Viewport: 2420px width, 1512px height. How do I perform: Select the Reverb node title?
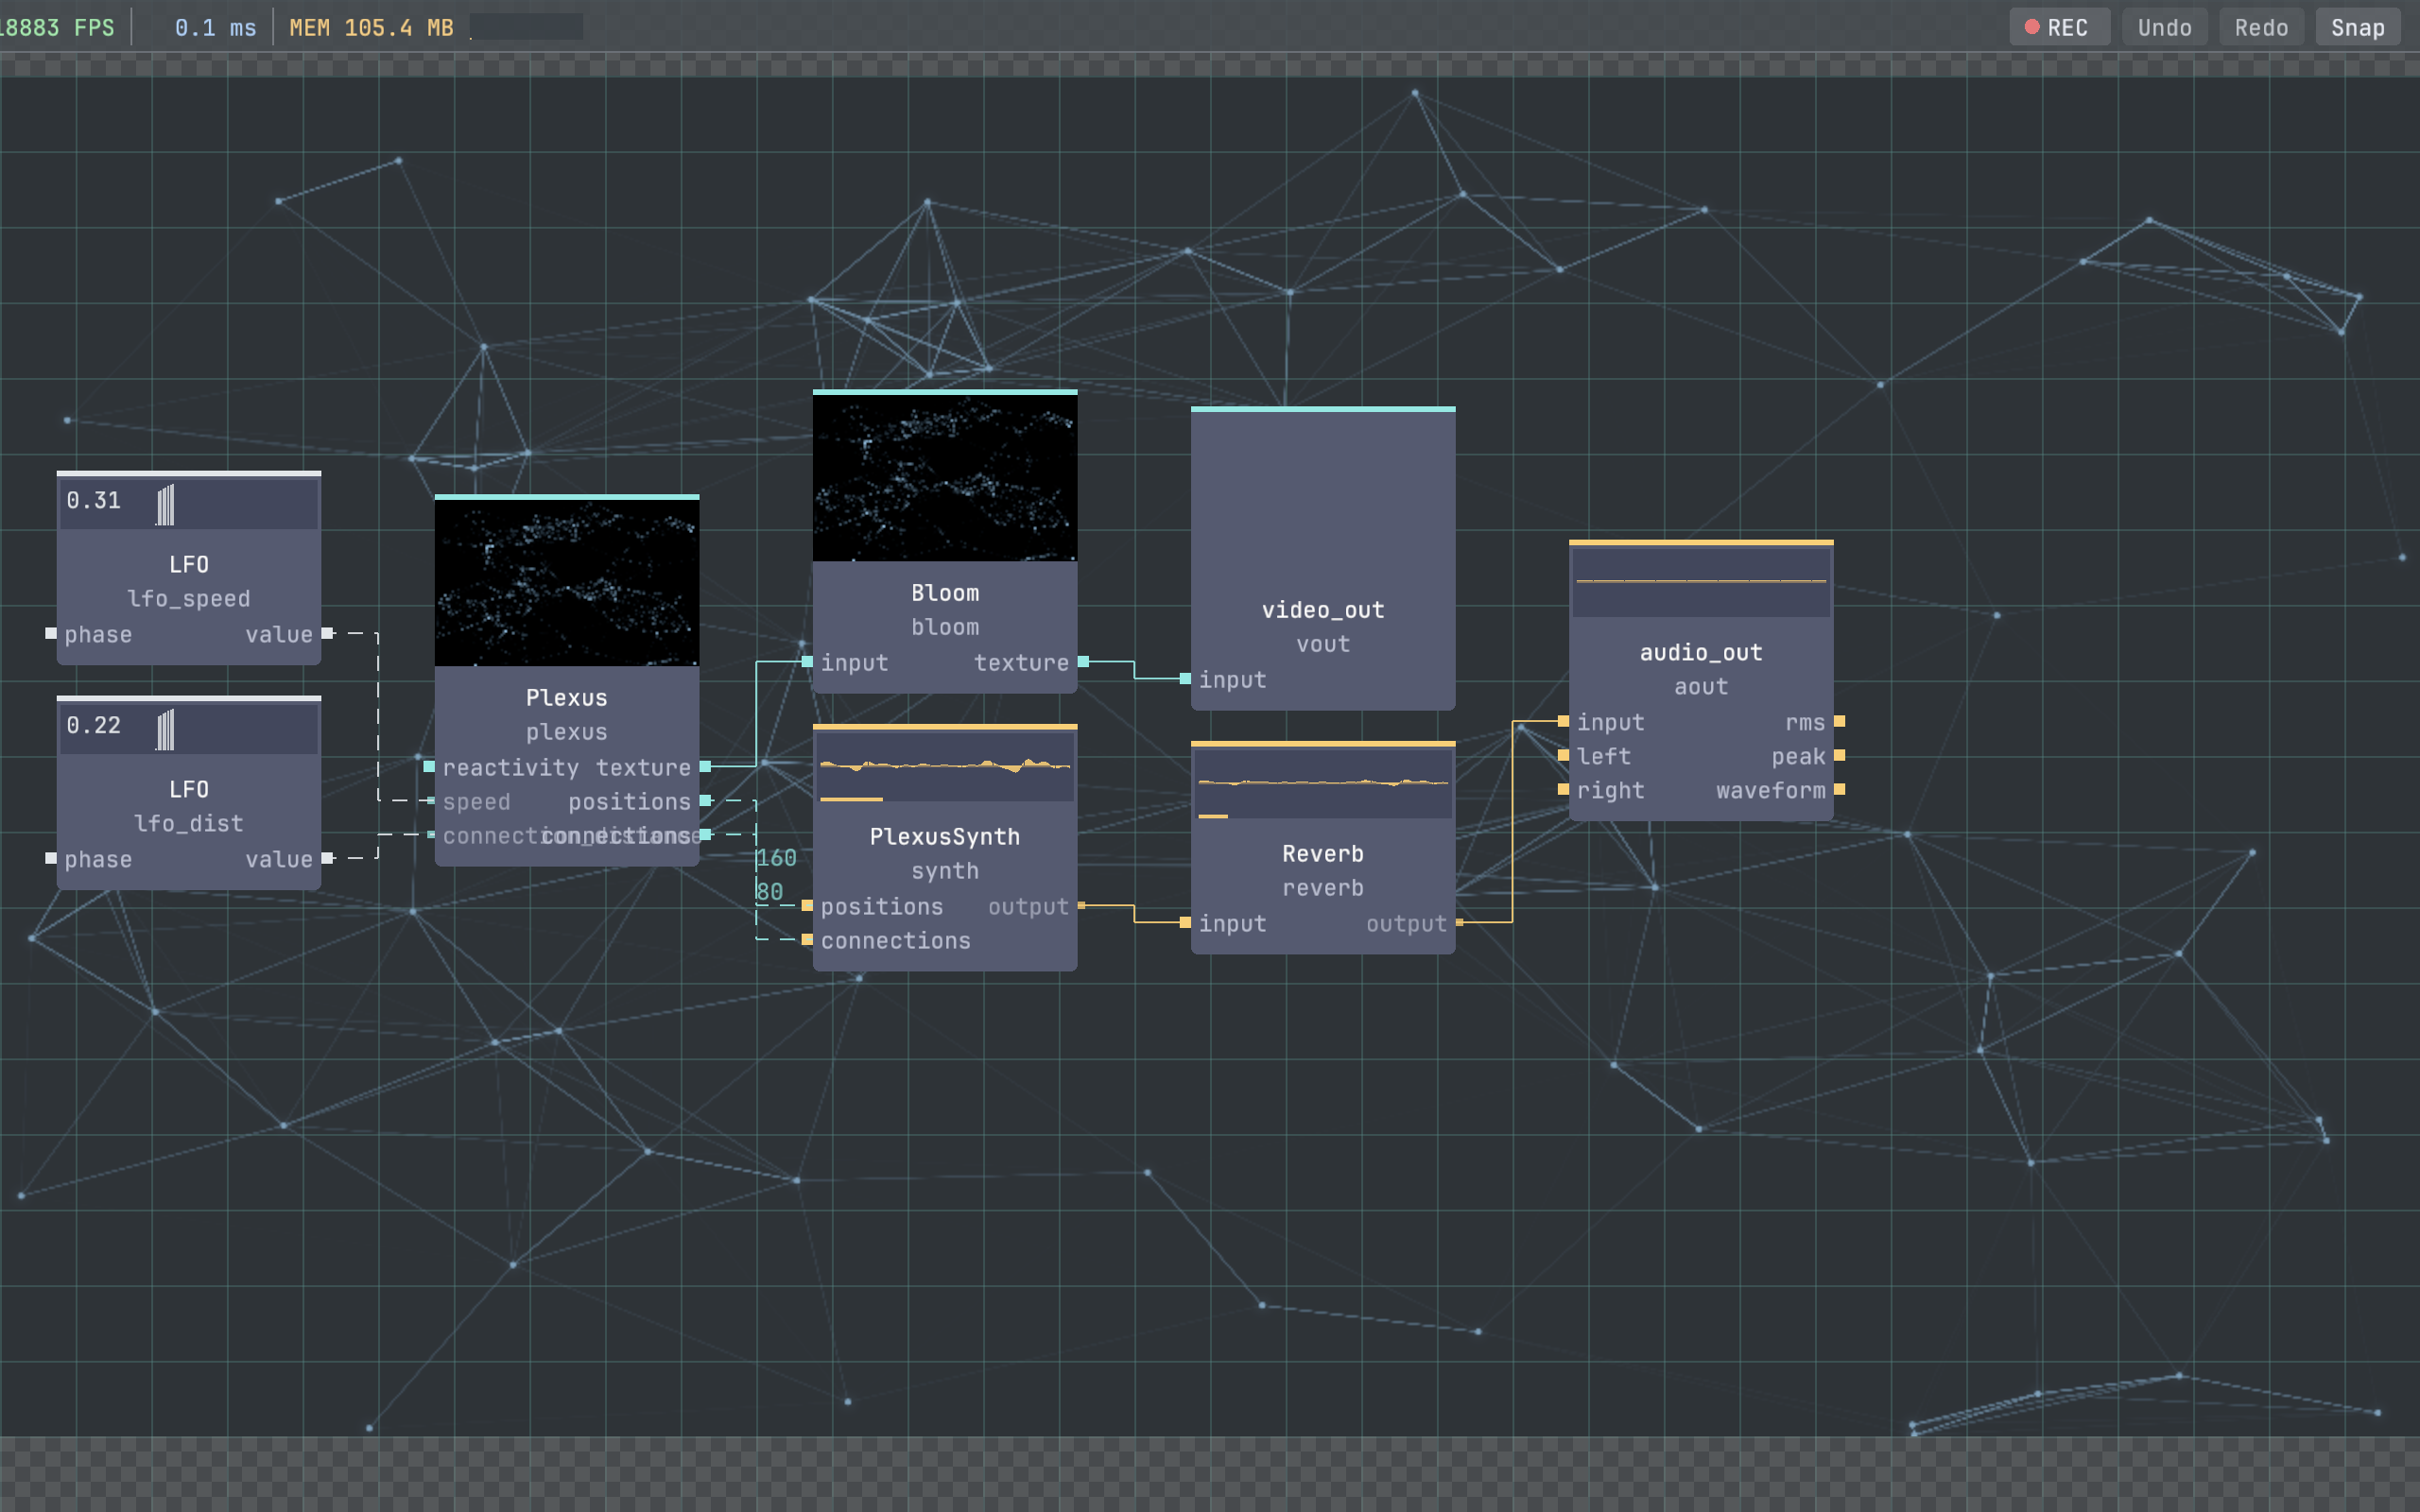[x=1323, y=853]
